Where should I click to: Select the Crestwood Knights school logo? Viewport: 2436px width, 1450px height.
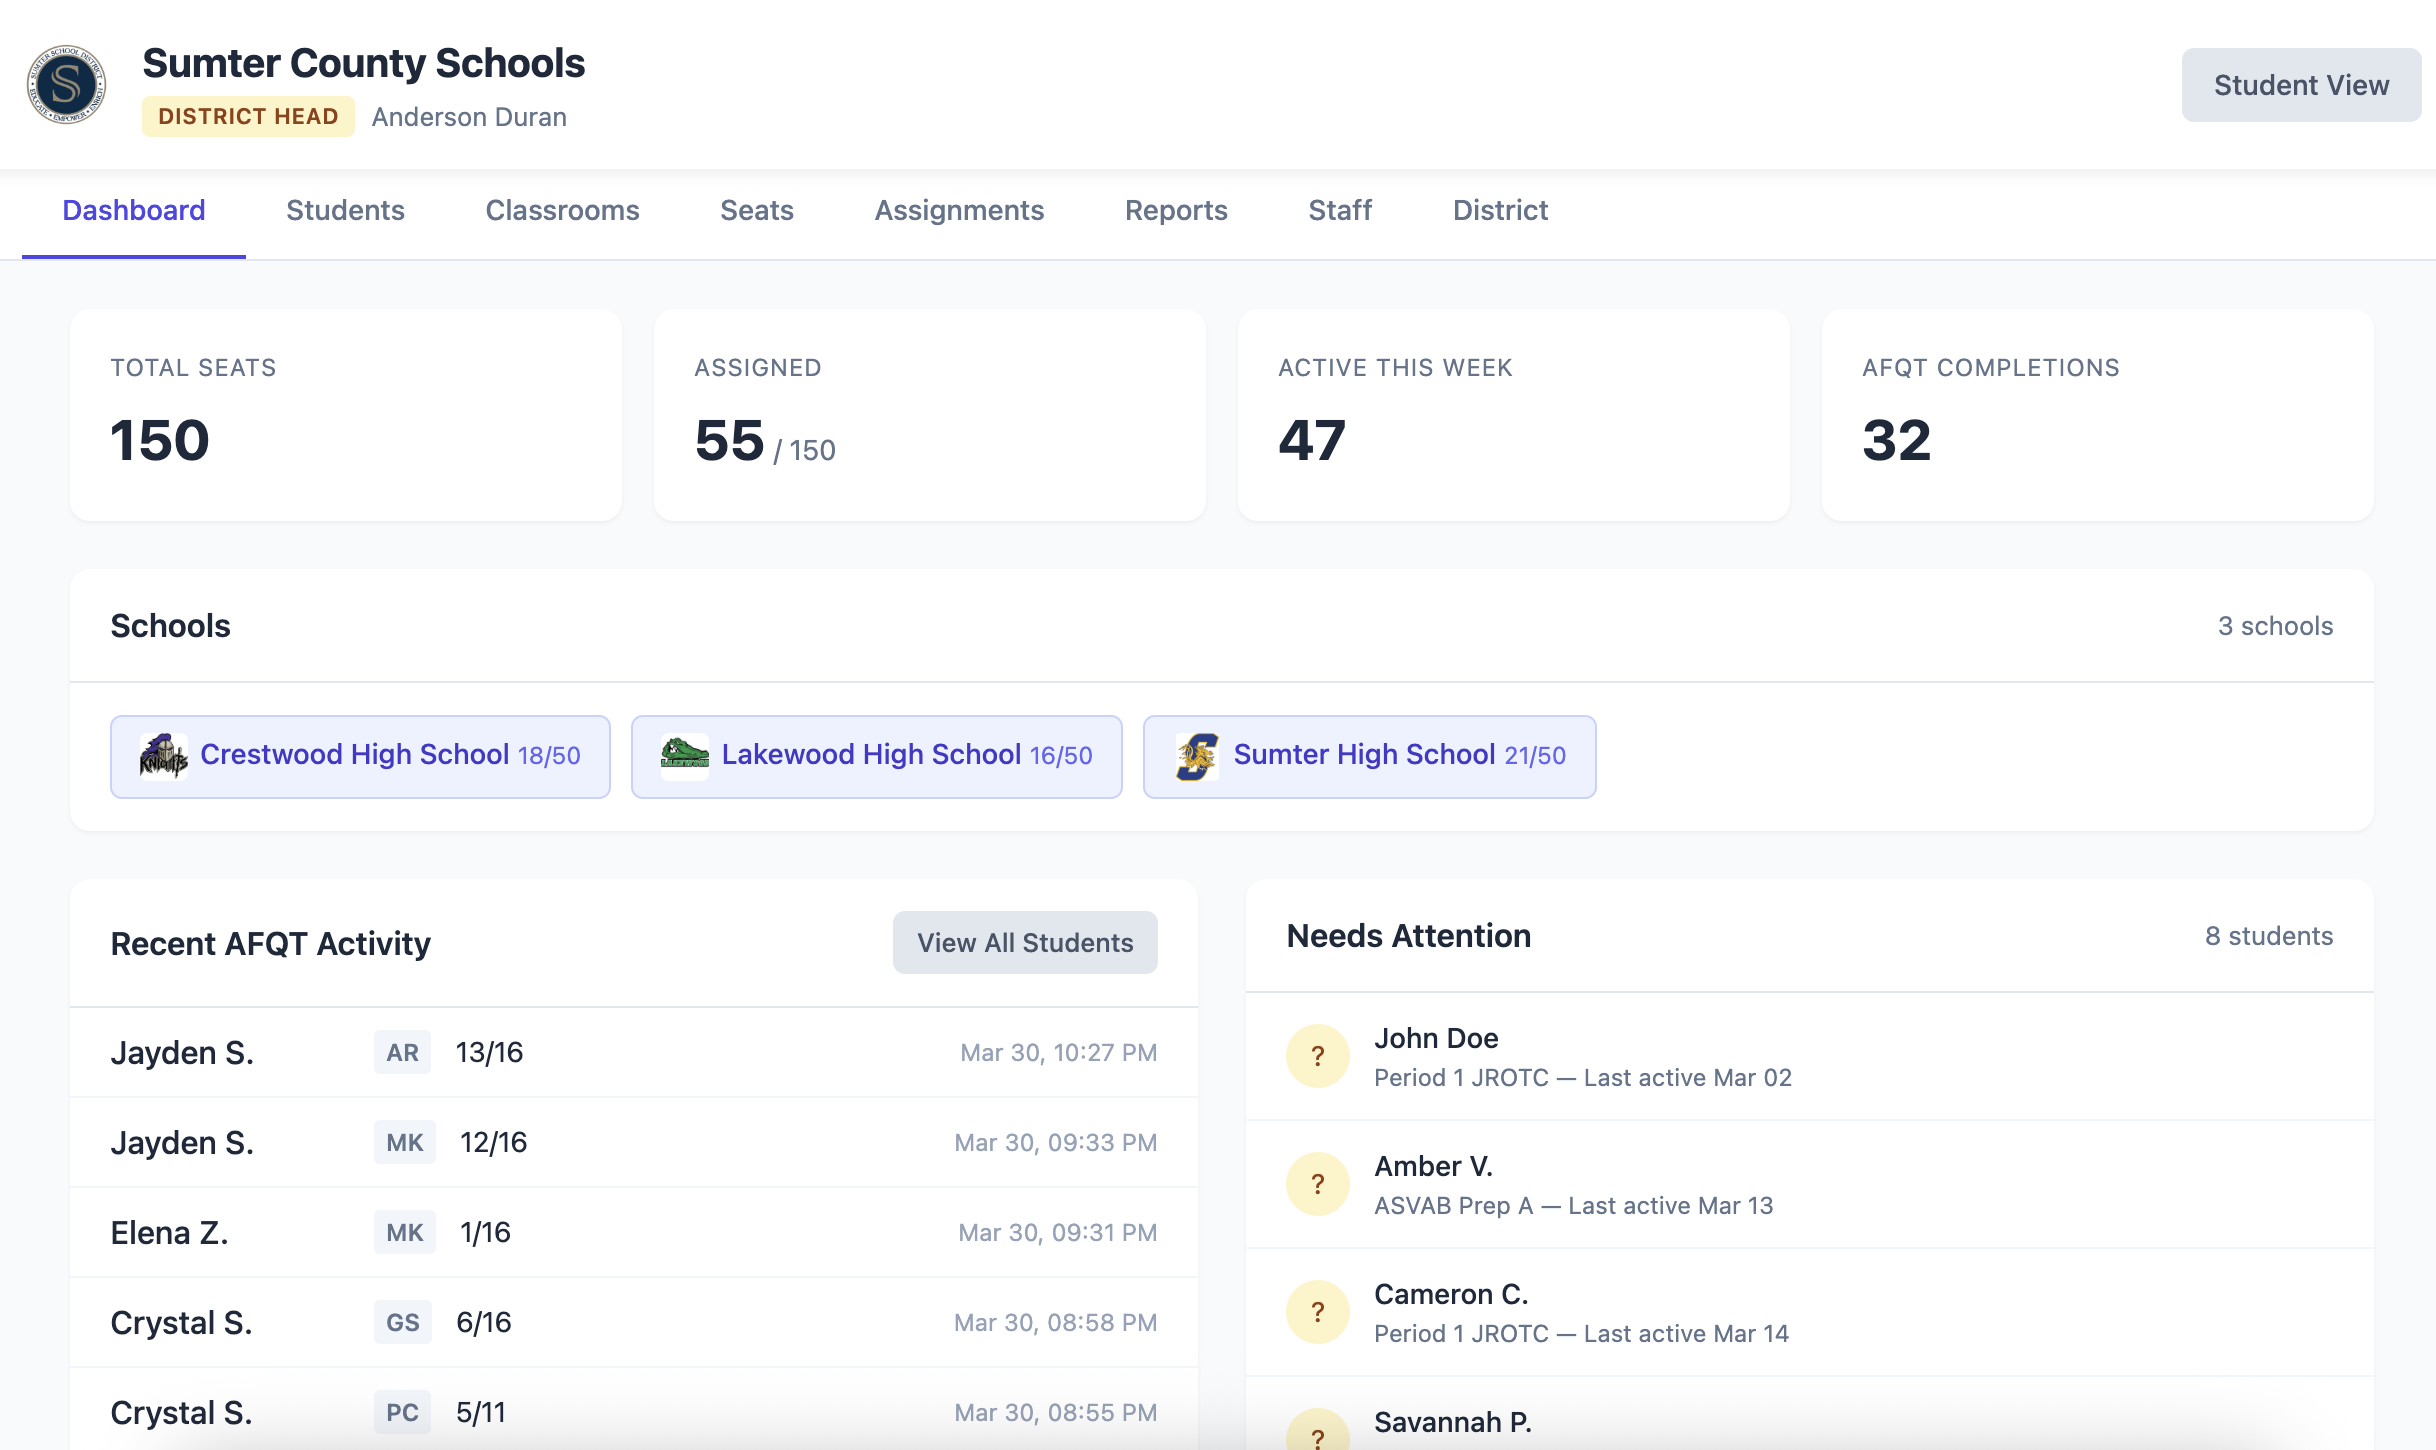166,756
